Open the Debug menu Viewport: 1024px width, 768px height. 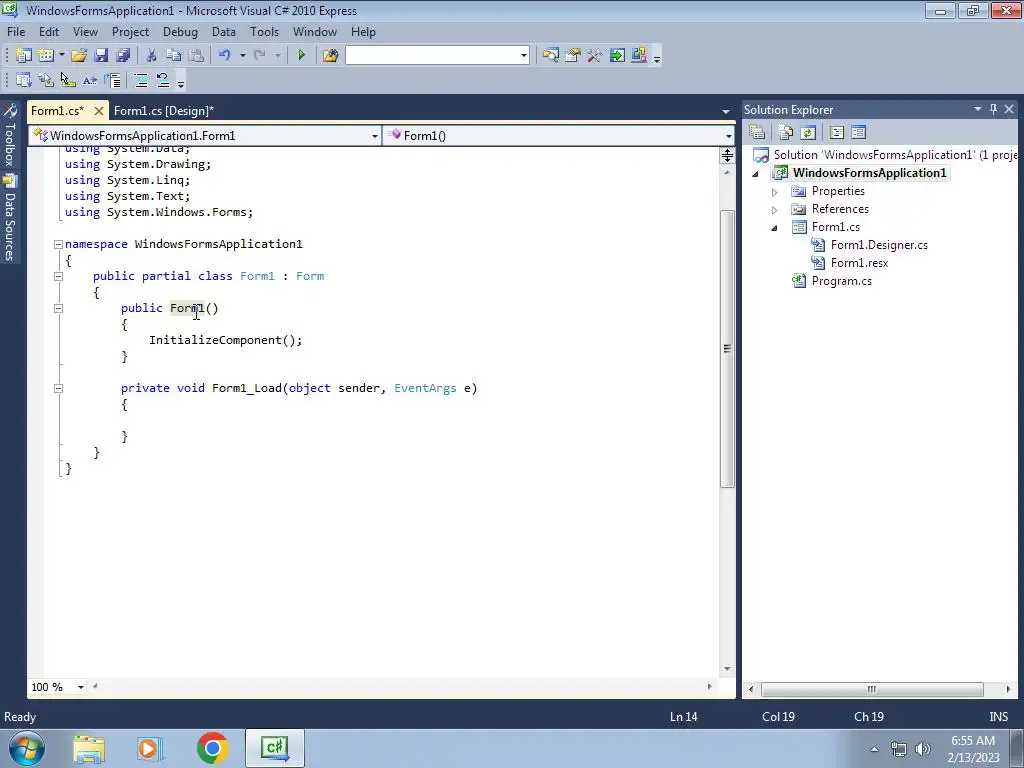[x=180, y=31]
